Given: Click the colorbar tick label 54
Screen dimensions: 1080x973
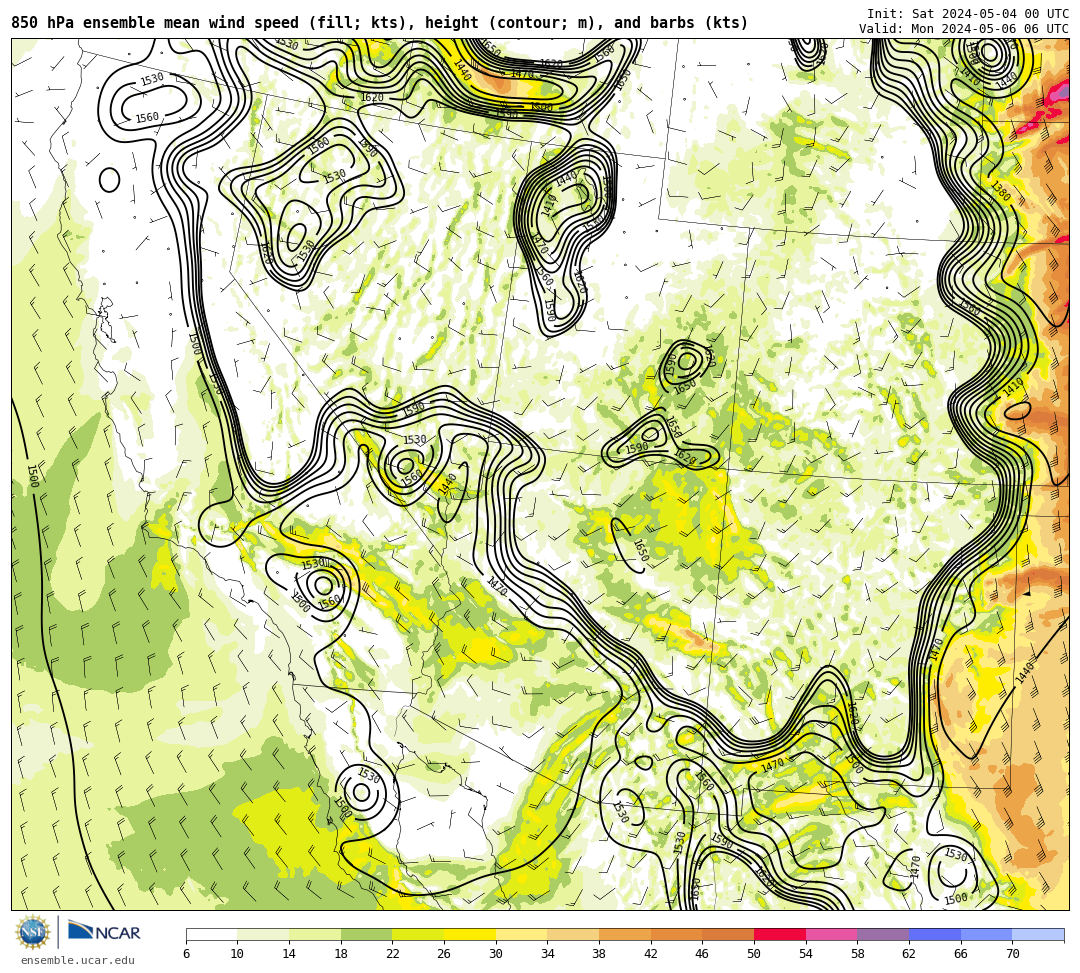Looking at the screenshot, I should (x=806, y=954).
